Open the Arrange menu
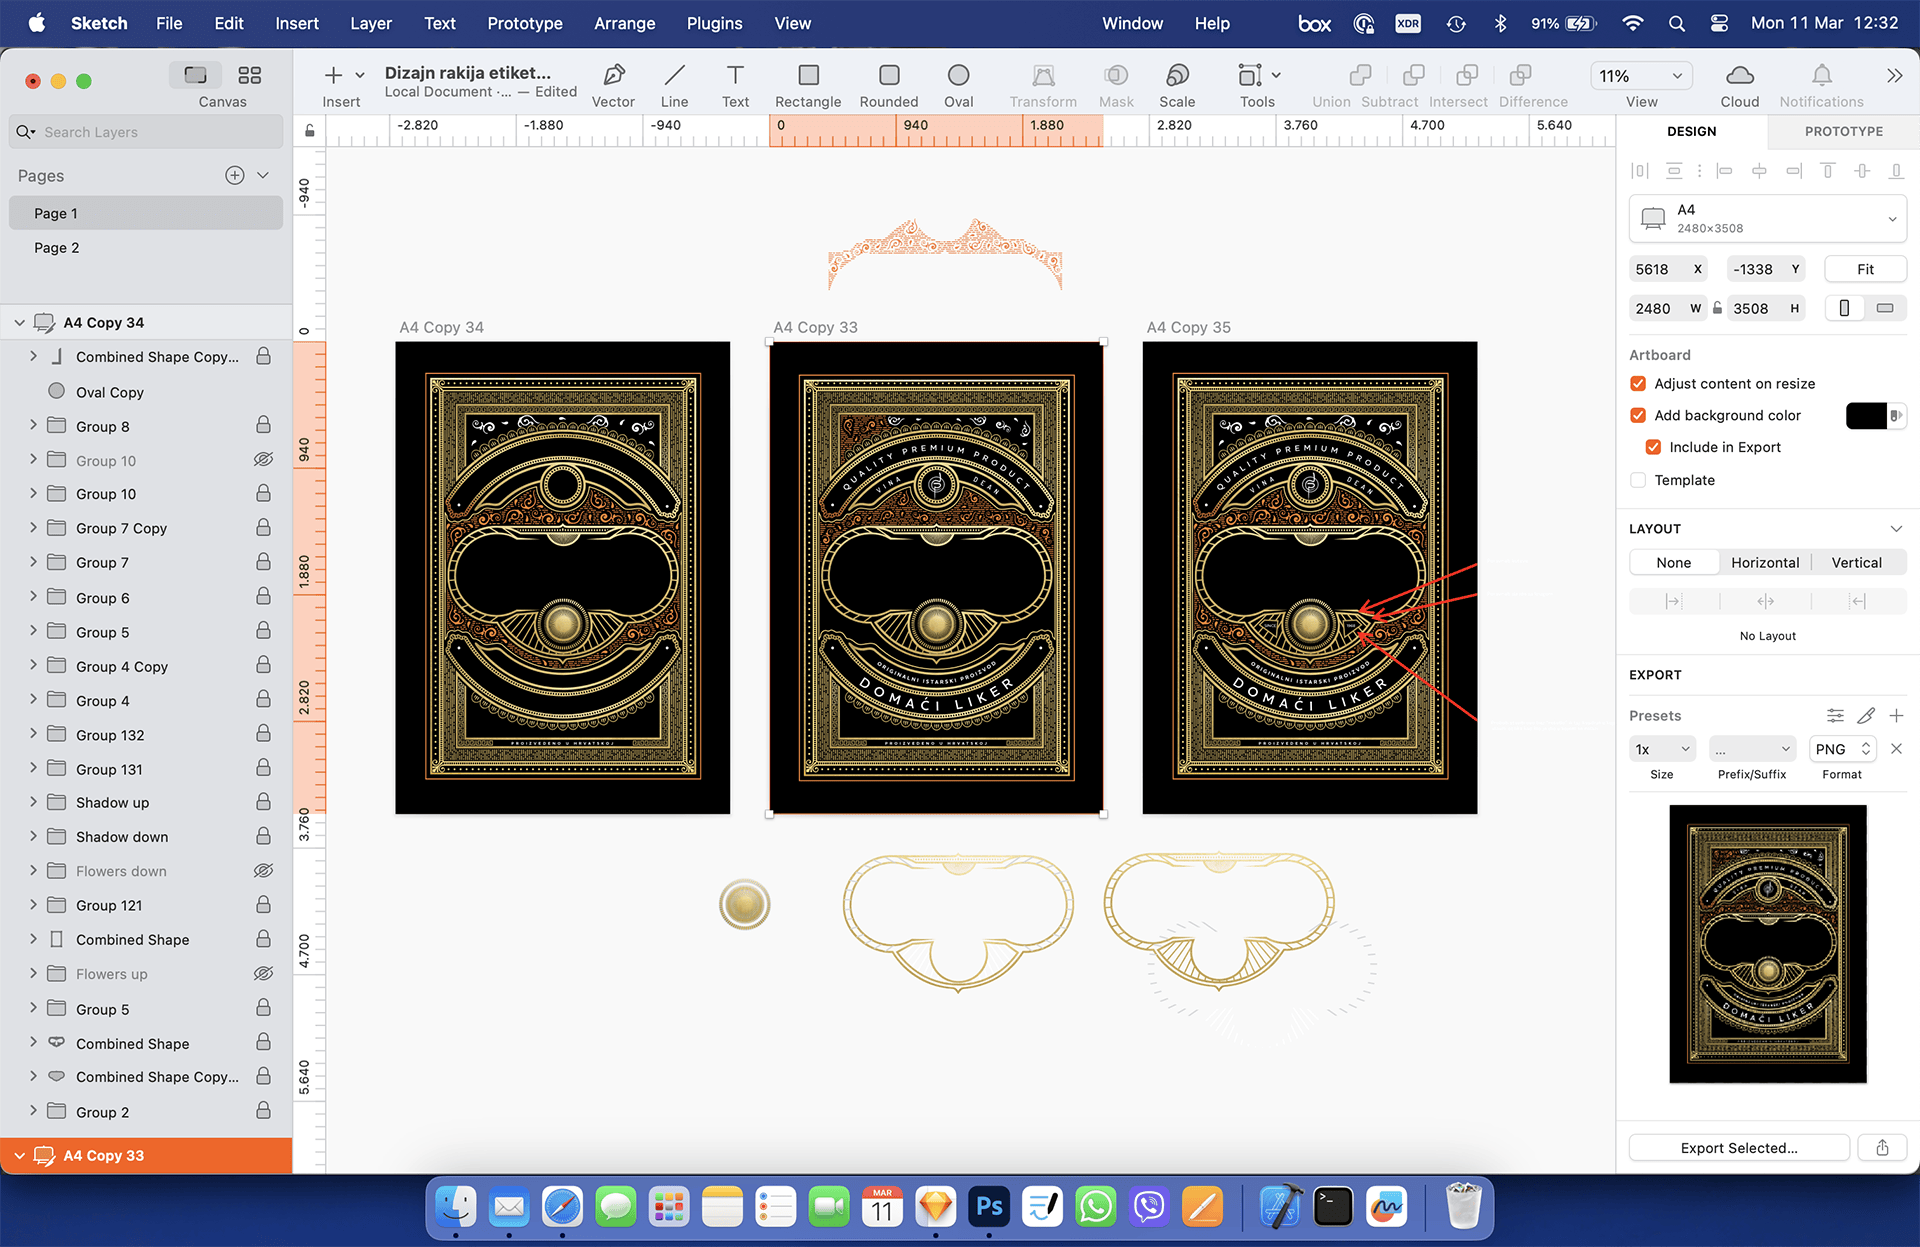The image size is (1920, 1247). click(624, 23)
